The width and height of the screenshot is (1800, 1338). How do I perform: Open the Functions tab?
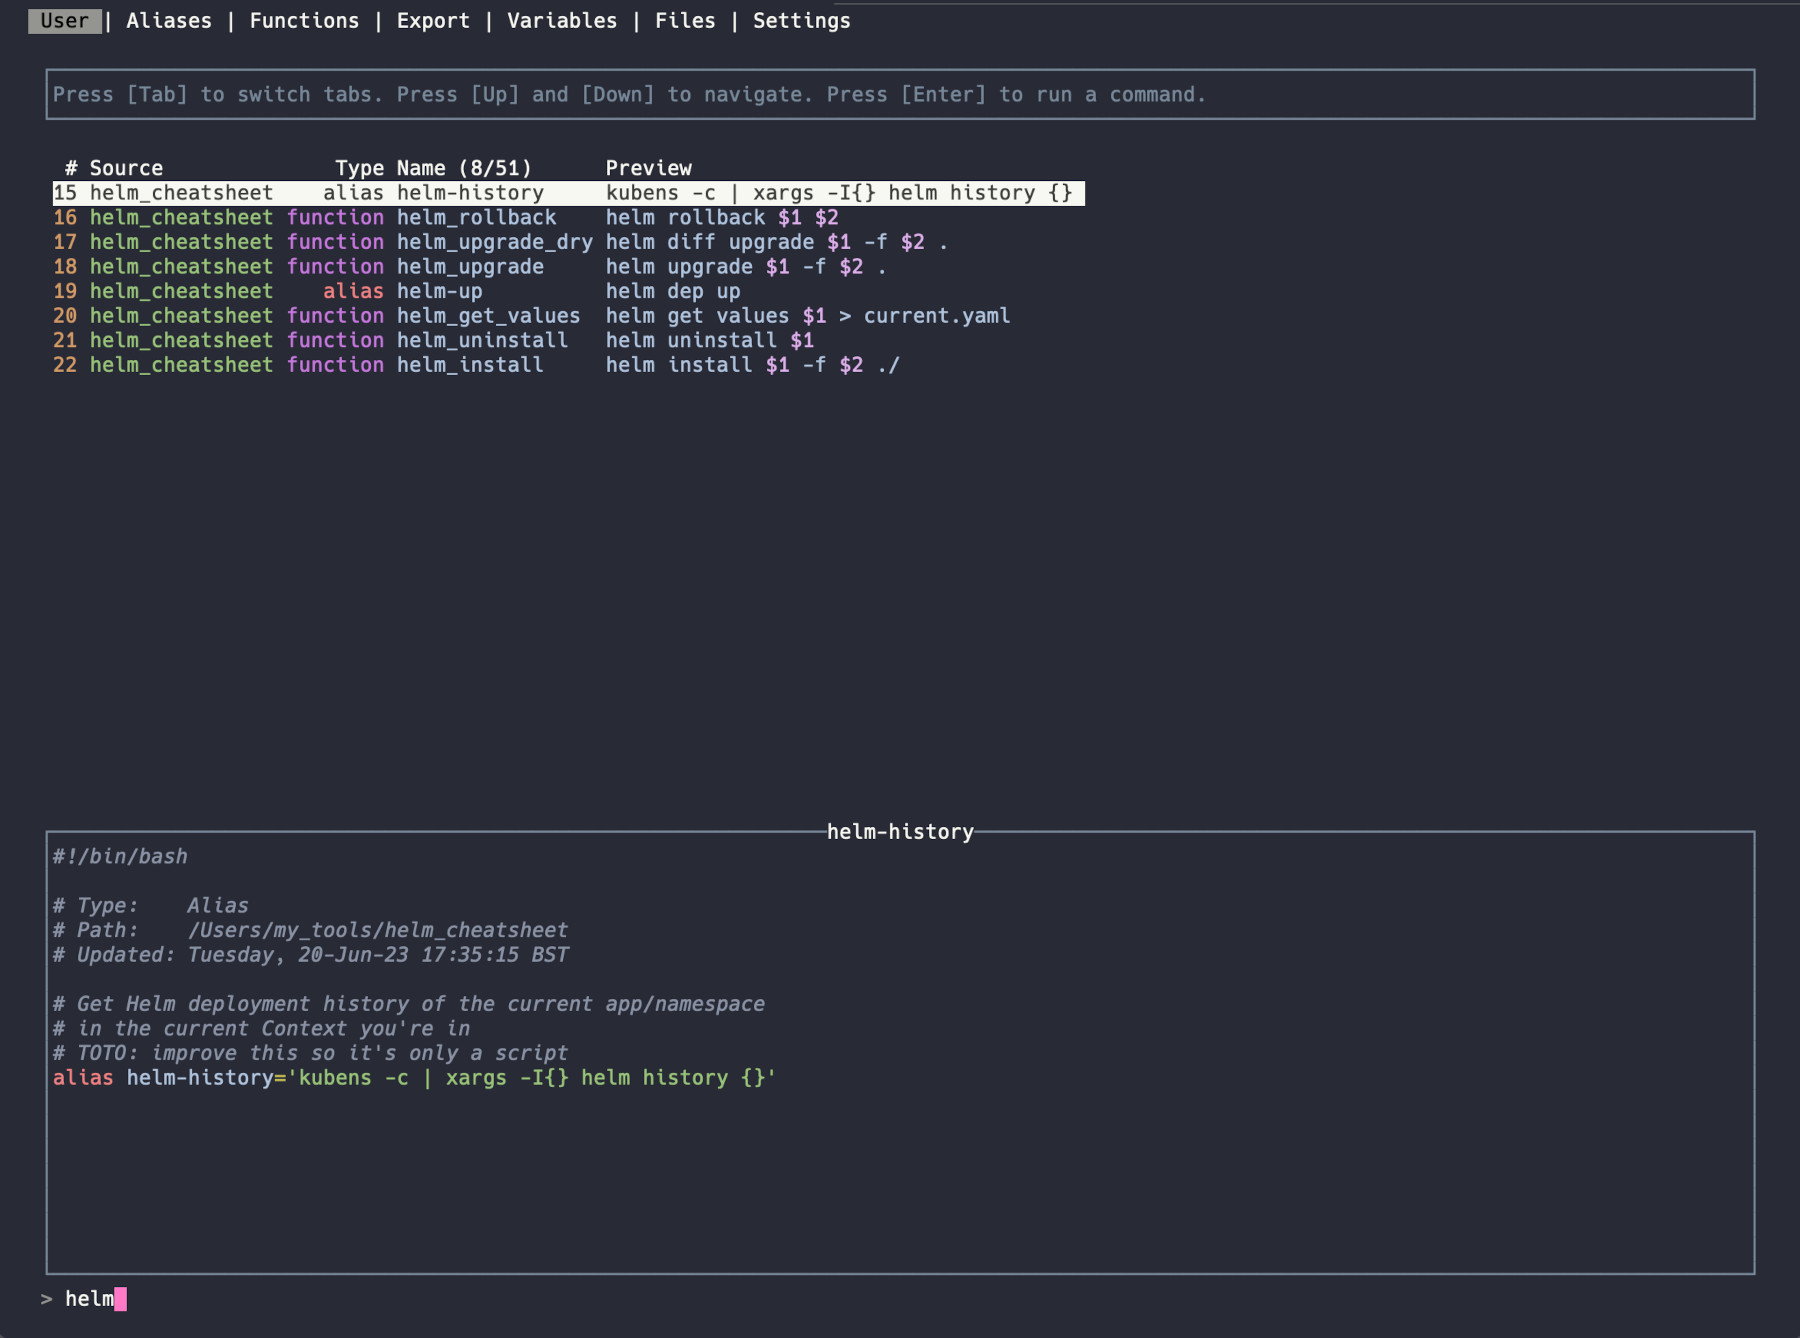(304, 21)
